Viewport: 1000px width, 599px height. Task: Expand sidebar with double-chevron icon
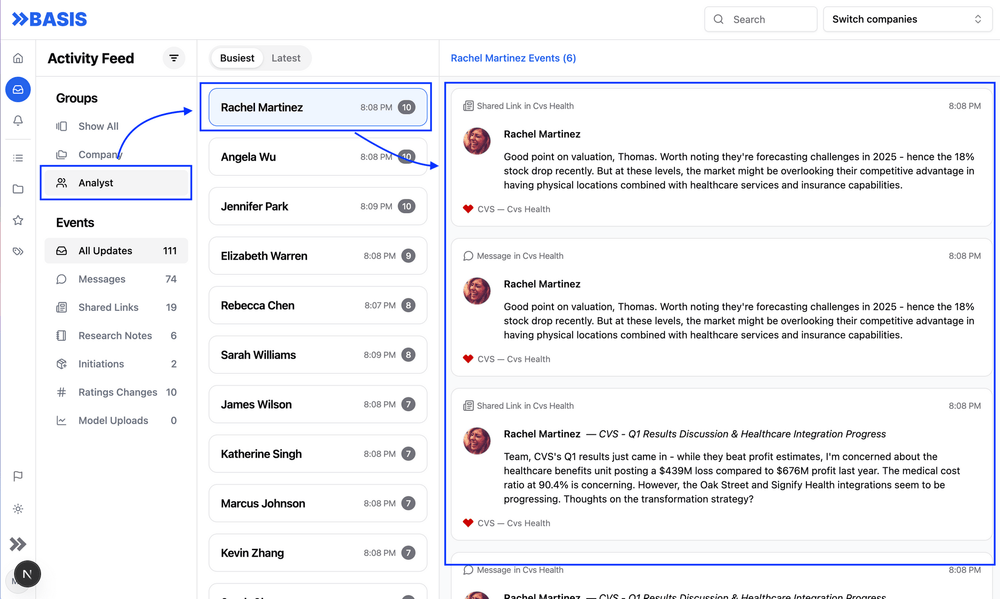(x=18, y=544)
